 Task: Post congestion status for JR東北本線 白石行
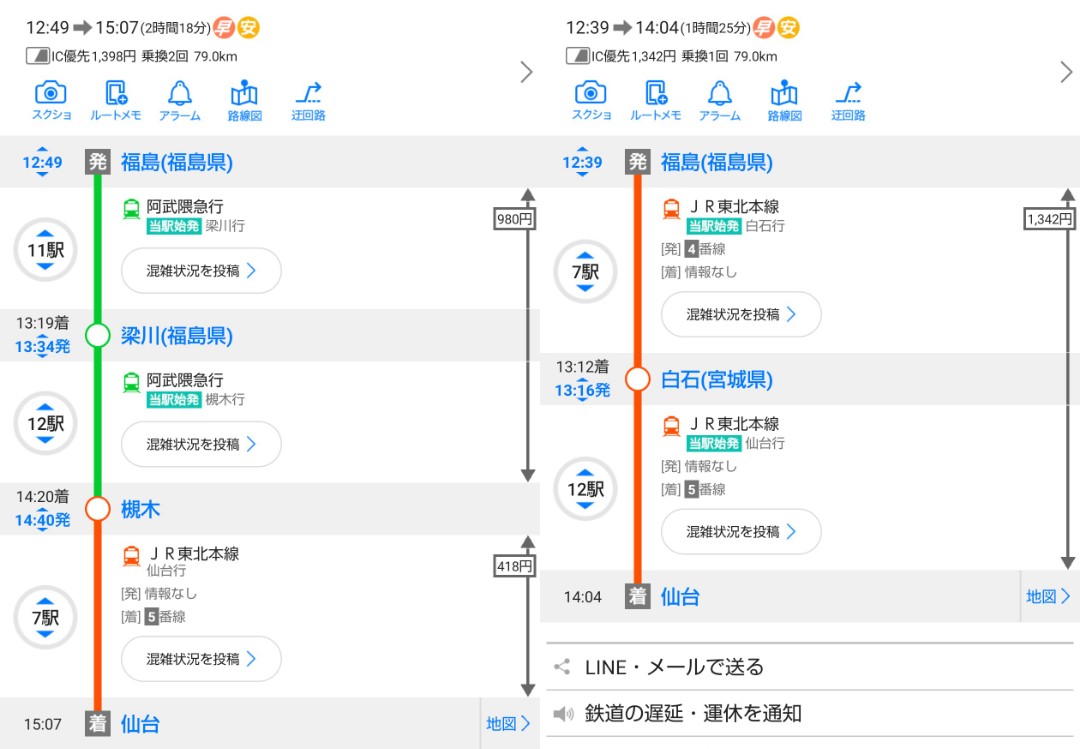point(741,314)
